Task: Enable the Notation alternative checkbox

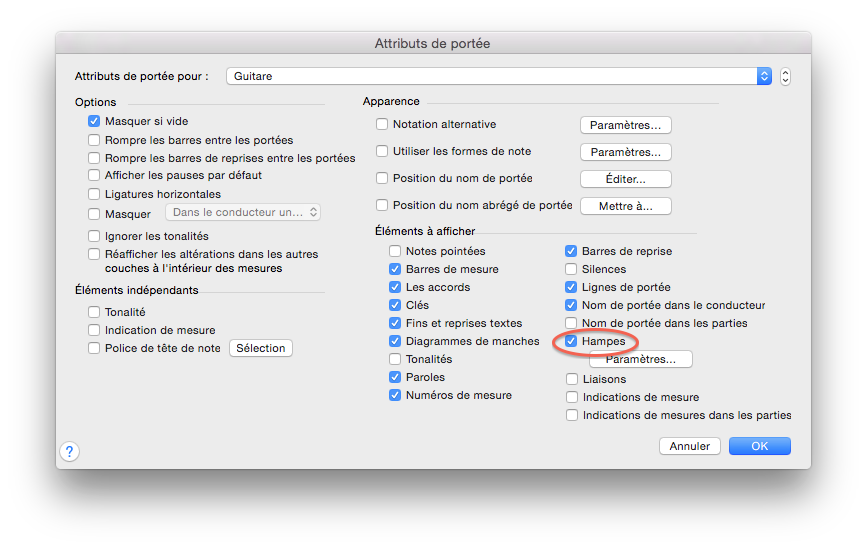Action: (382, 125)
